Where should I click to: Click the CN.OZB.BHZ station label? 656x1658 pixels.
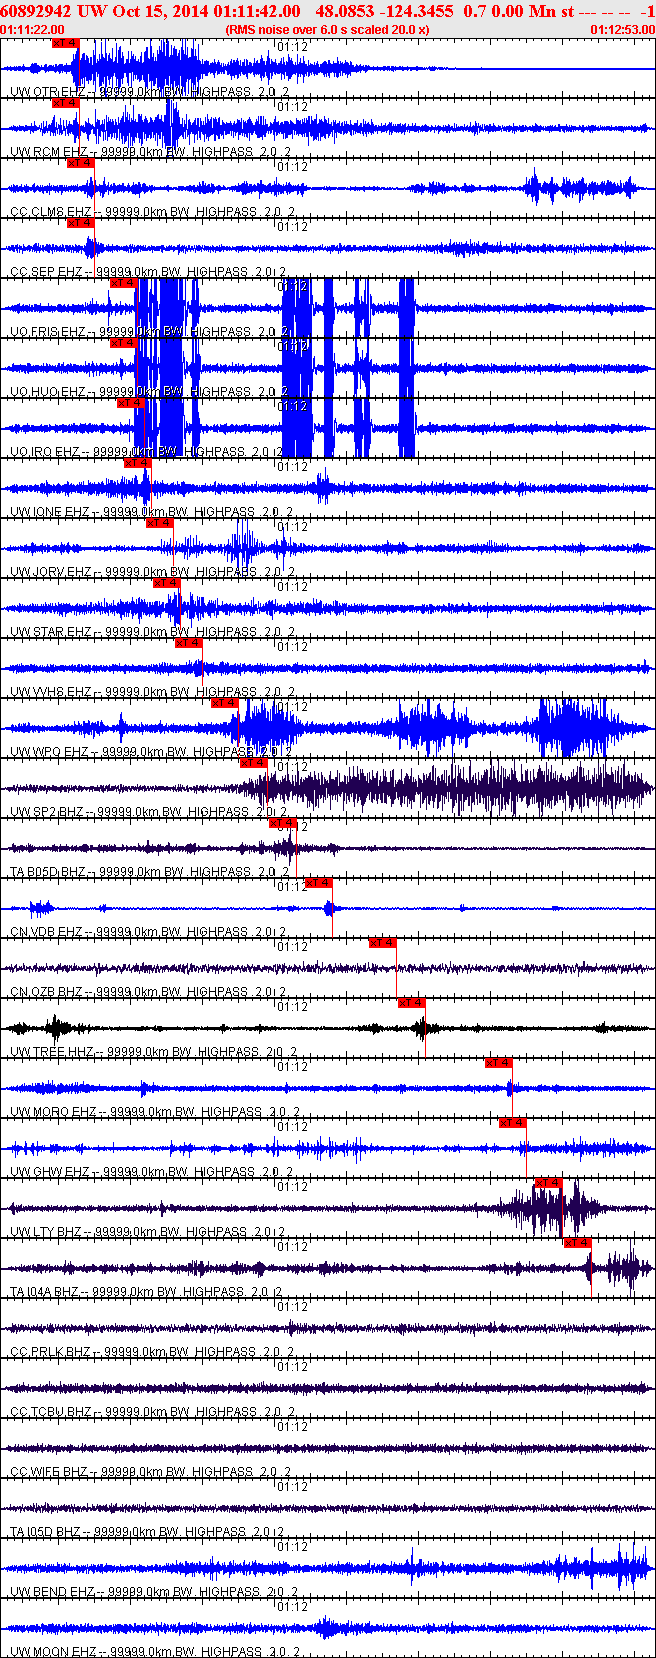click(46, 992)
